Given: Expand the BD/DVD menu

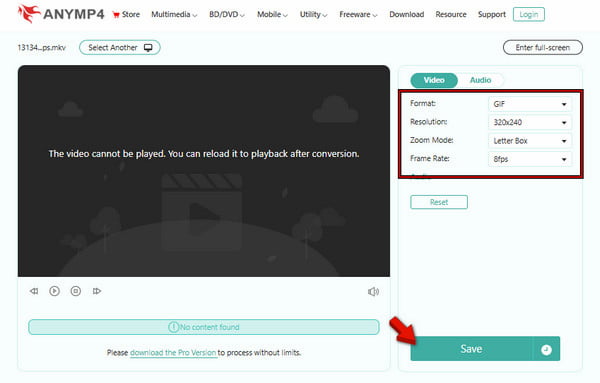Looking at the screenshot, I should (x=227, y=15).
